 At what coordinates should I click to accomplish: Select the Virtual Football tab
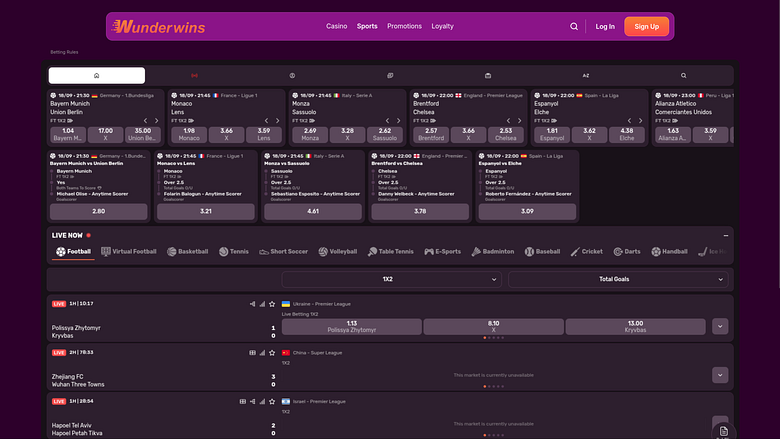tap(129, 252)
